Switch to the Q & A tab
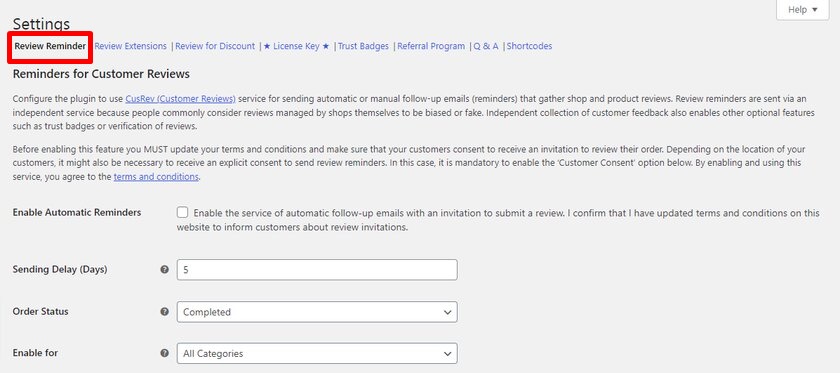The width and height of the screenshot is (840, 373). (x=486, y=46)
